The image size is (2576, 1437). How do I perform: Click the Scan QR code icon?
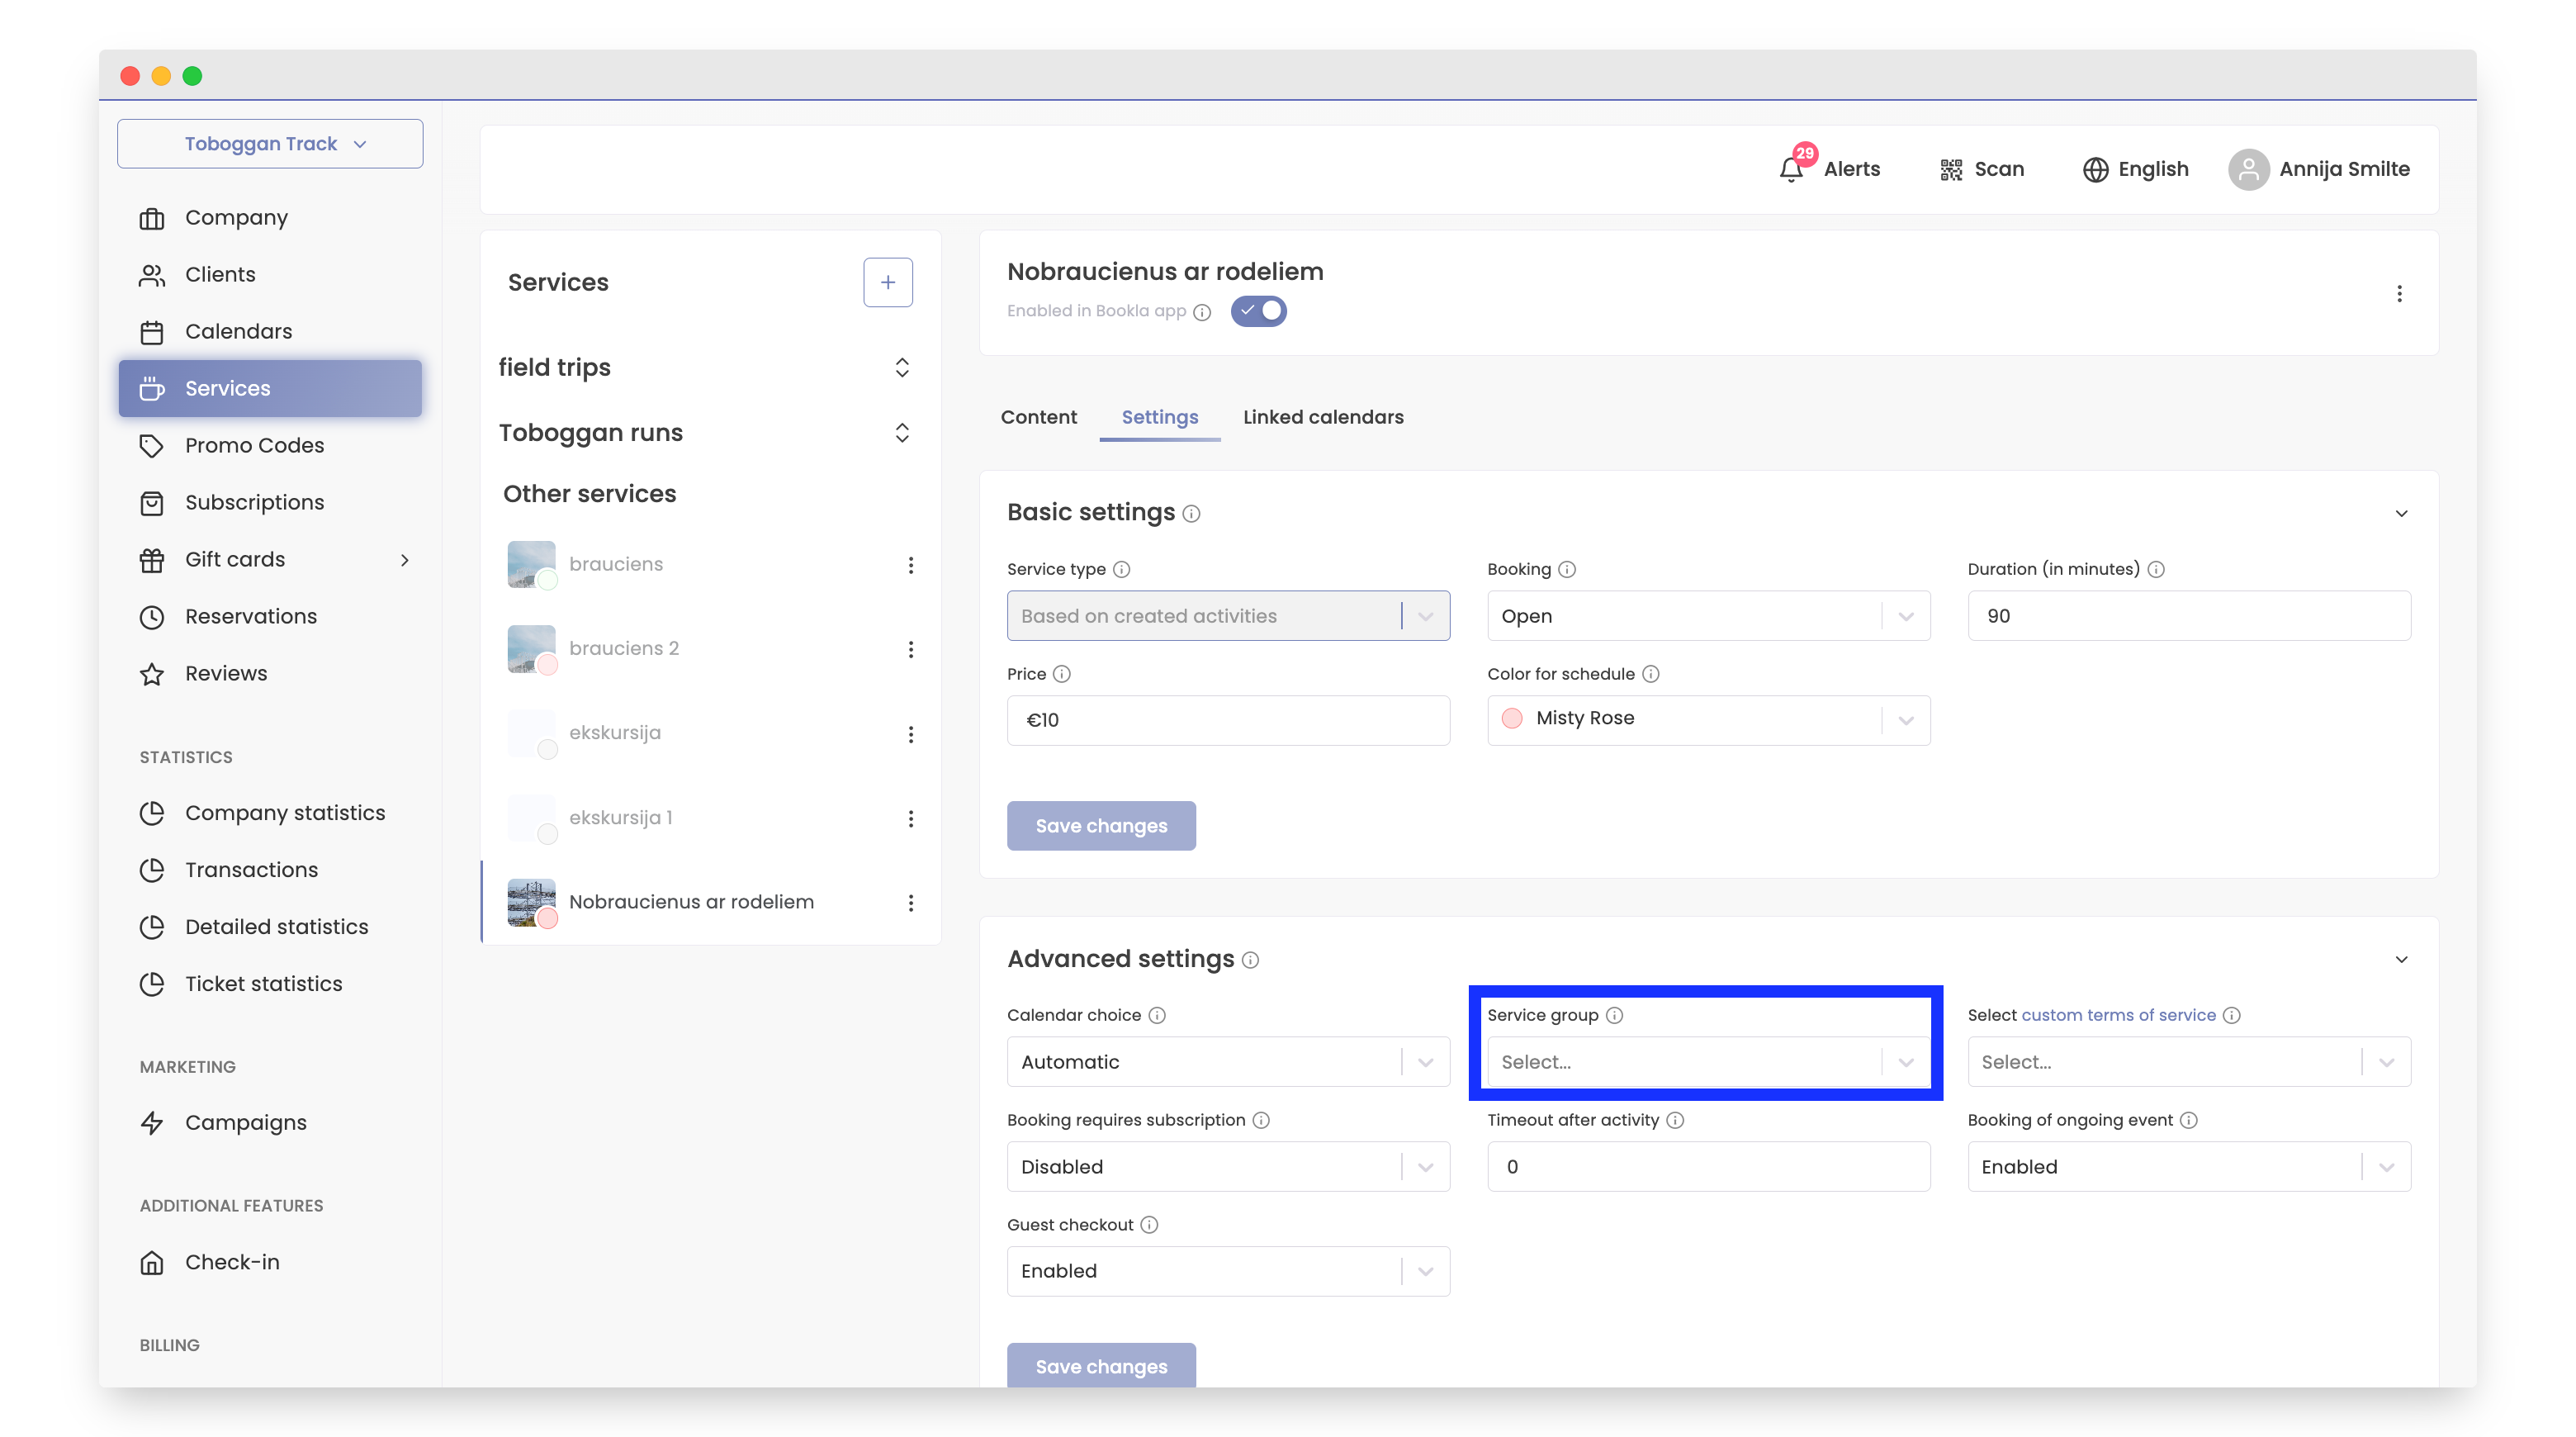click(x=1950, y=169)
